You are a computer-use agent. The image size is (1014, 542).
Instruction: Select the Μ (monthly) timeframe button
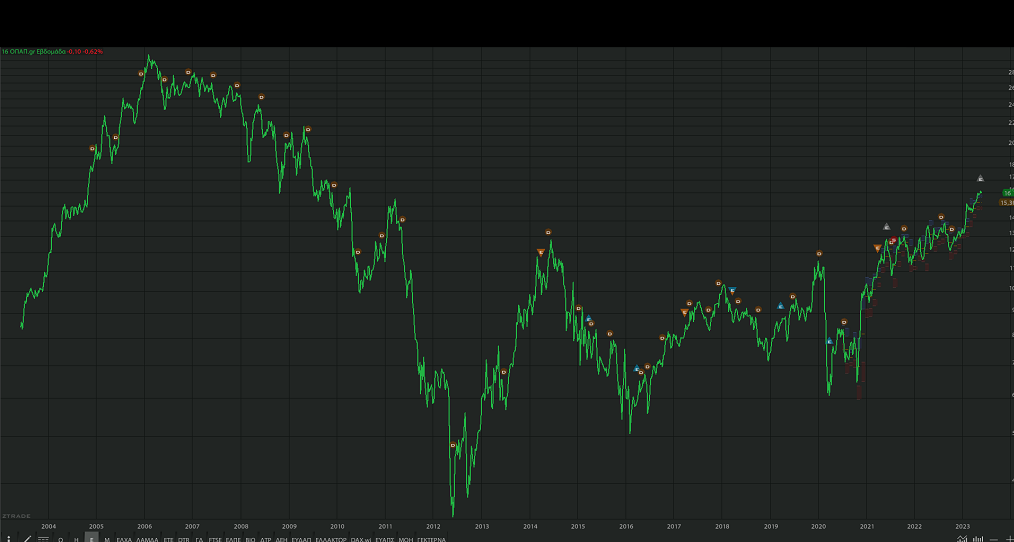point(107,539)
